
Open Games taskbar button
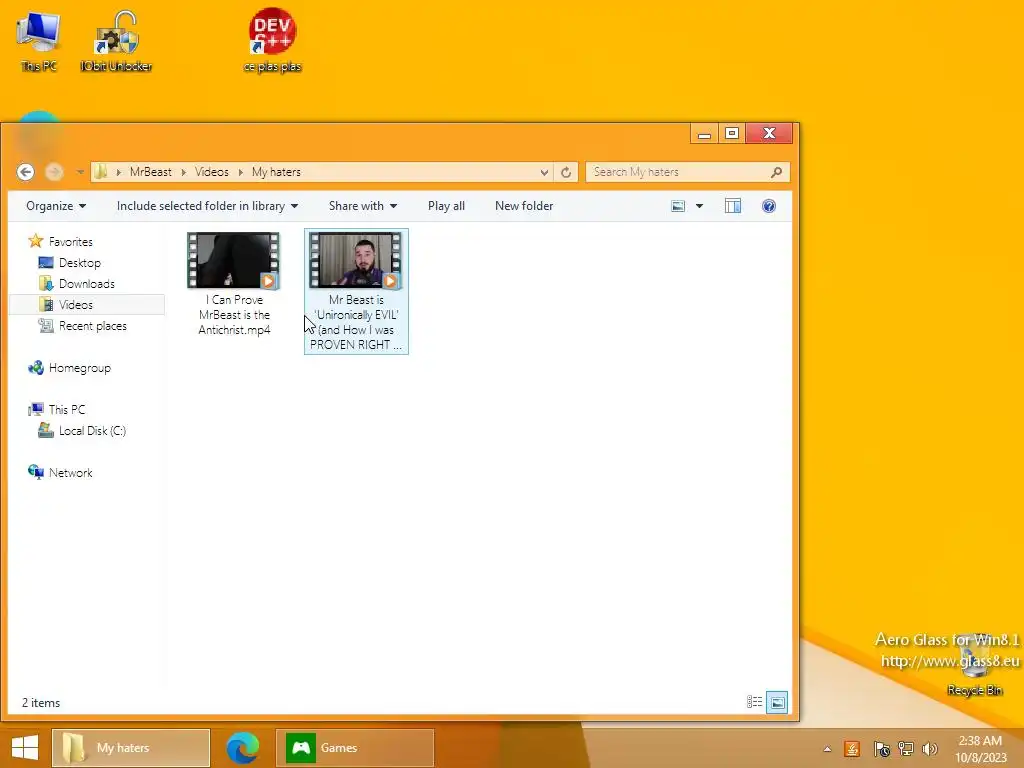click(355, 748)
